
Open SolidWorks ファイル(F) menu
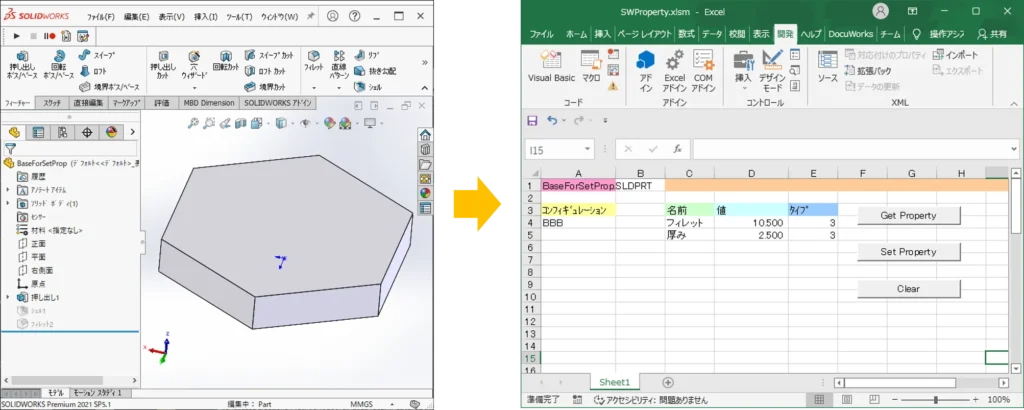pos(101,16)
